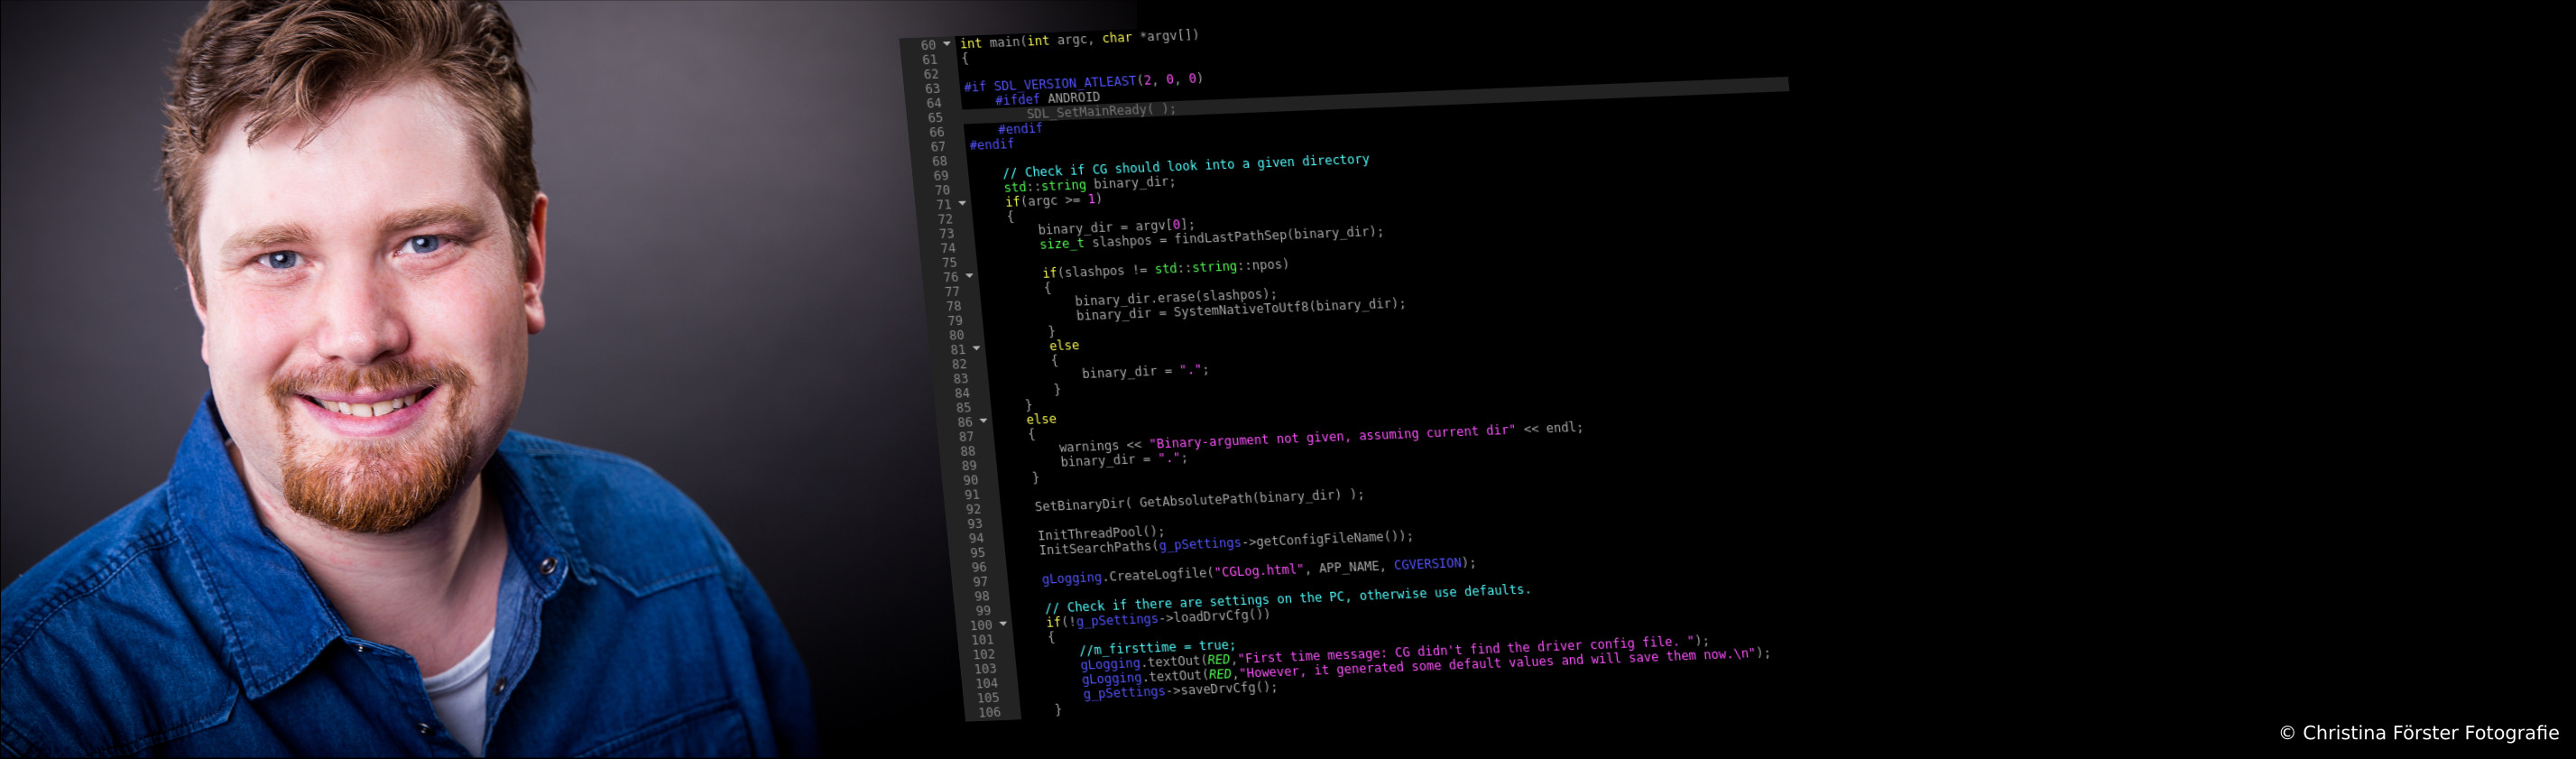Click the 'g_pSettings->saveDrvCfg();' line
The image size is (2576, 759).
tap(1180, 690)
